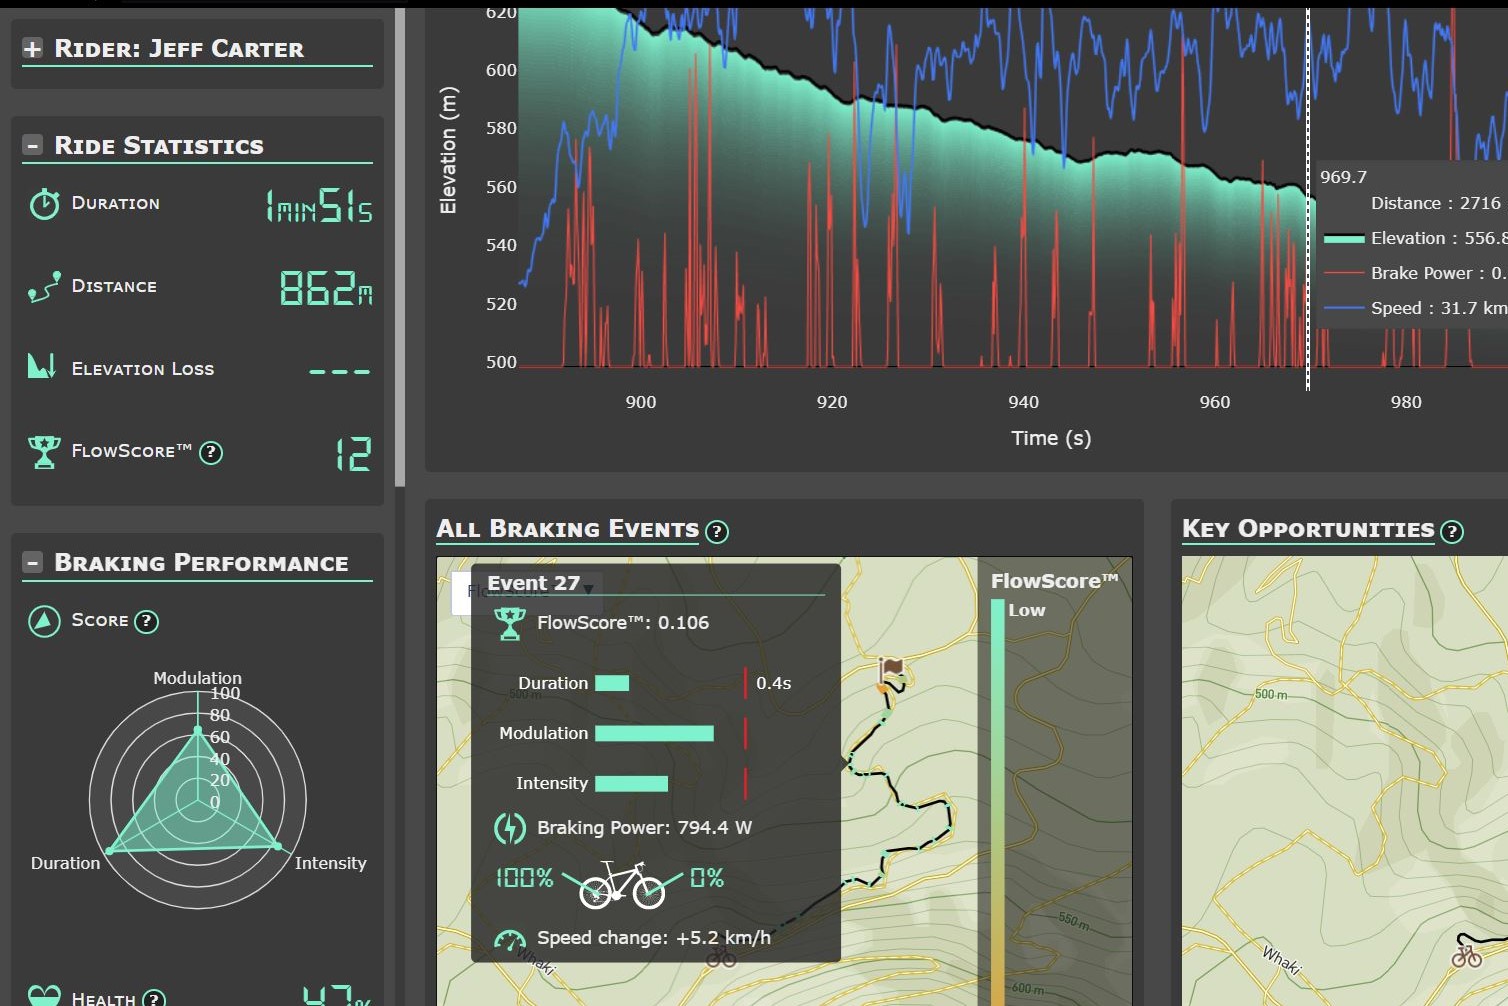Click the bike marker on Key Opportunities map
Screen dimensions: 1508x1006
[1467, 956]
